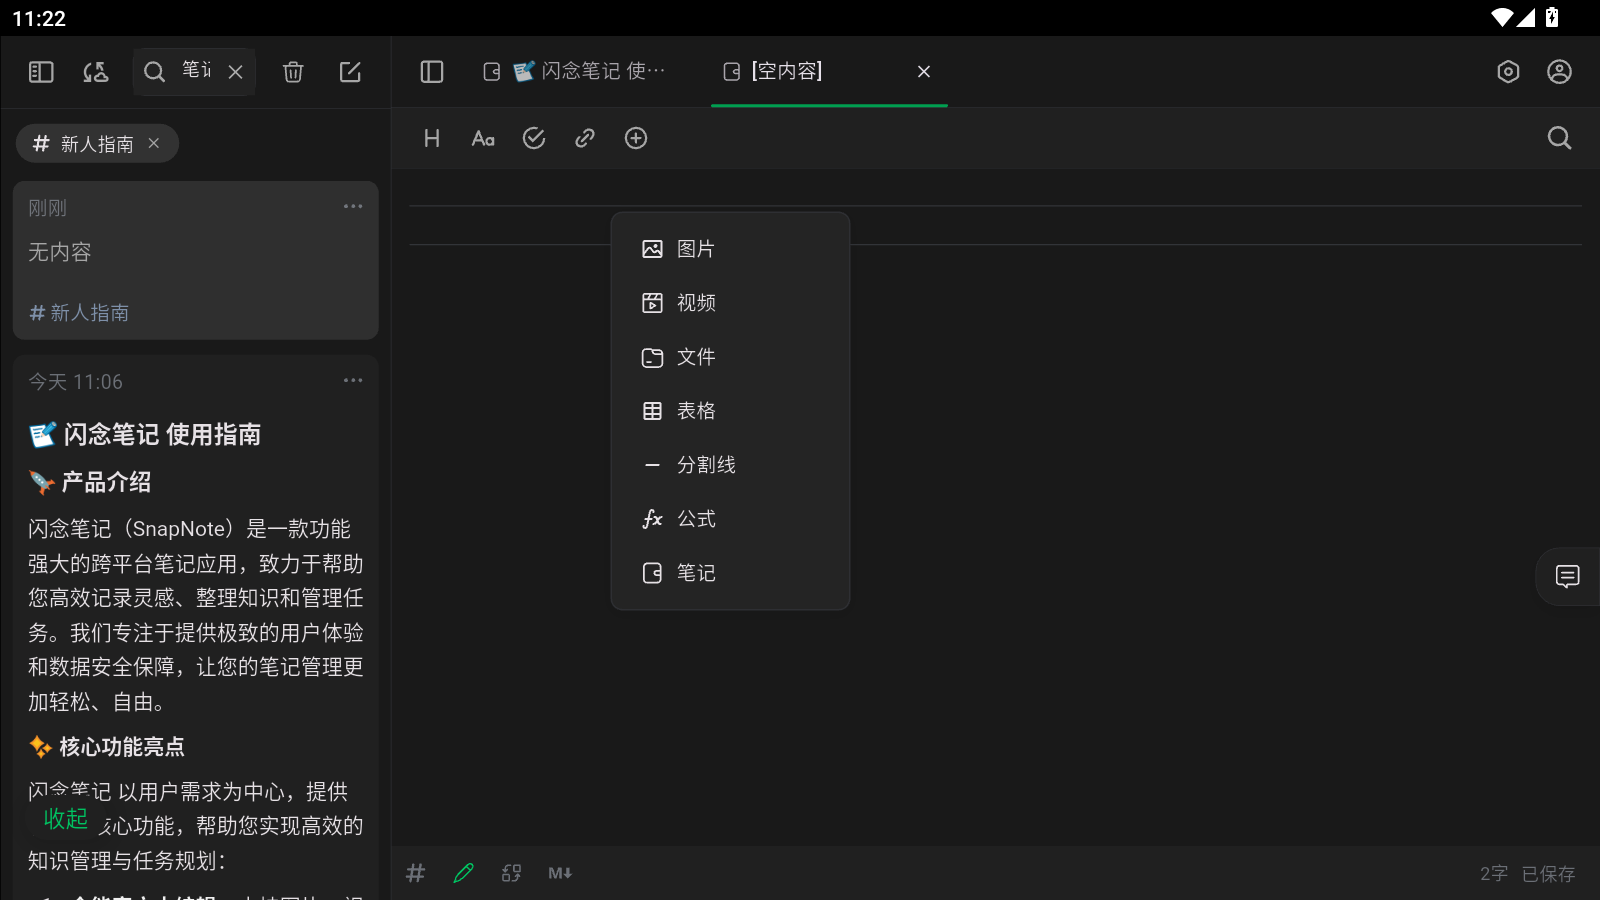Toggle Markdown mode with M icon
Image resolution: width=1600 pixels, height=900 pixels.
point(559,873)
